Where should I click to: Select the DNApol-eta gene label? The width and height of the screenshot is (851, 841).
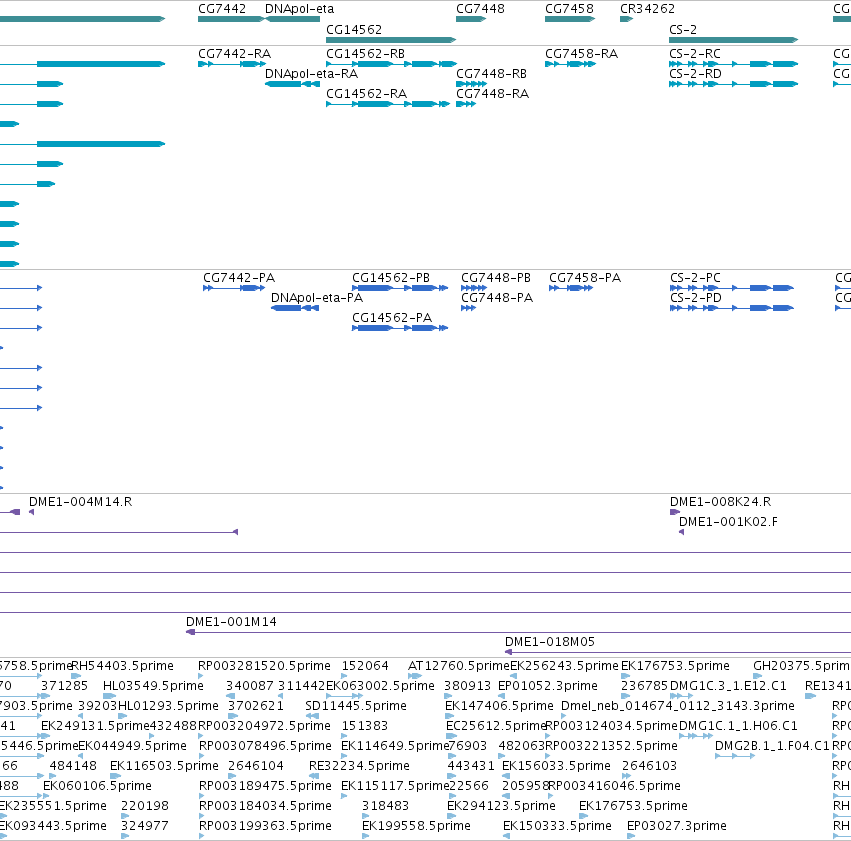click(x=300, y=9)
